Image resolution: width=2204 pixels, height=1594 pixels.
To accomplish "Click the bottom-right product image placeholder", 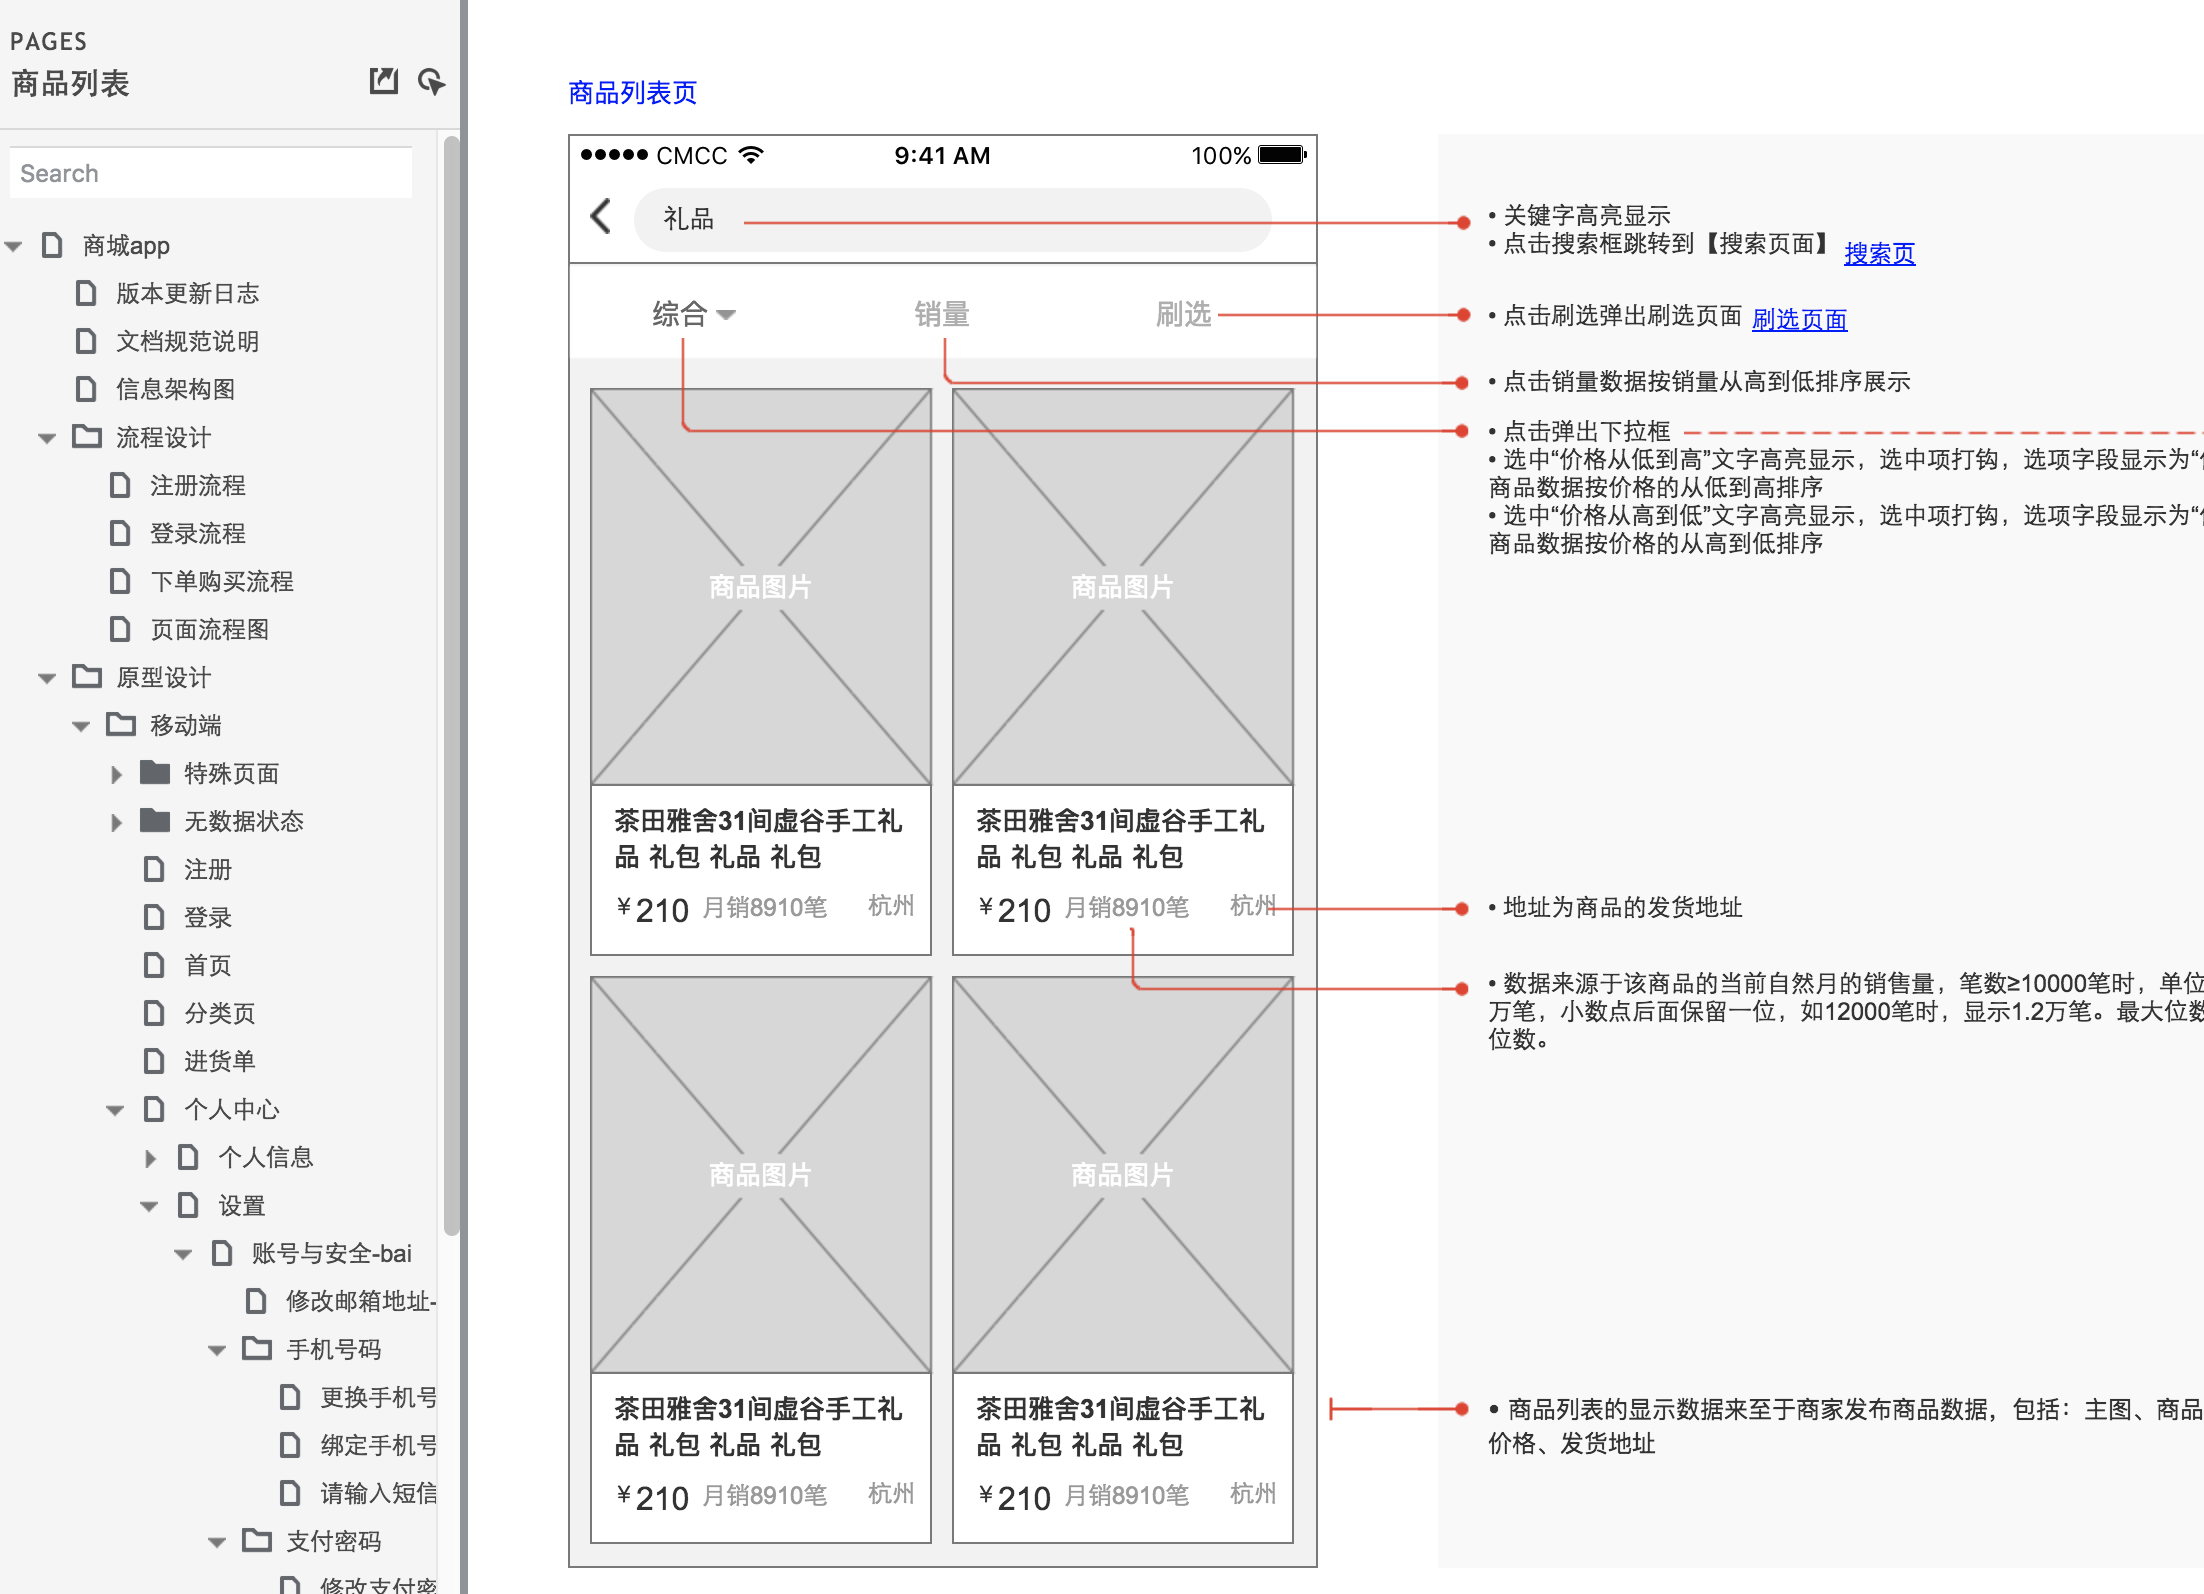I will [1123, 1175].
